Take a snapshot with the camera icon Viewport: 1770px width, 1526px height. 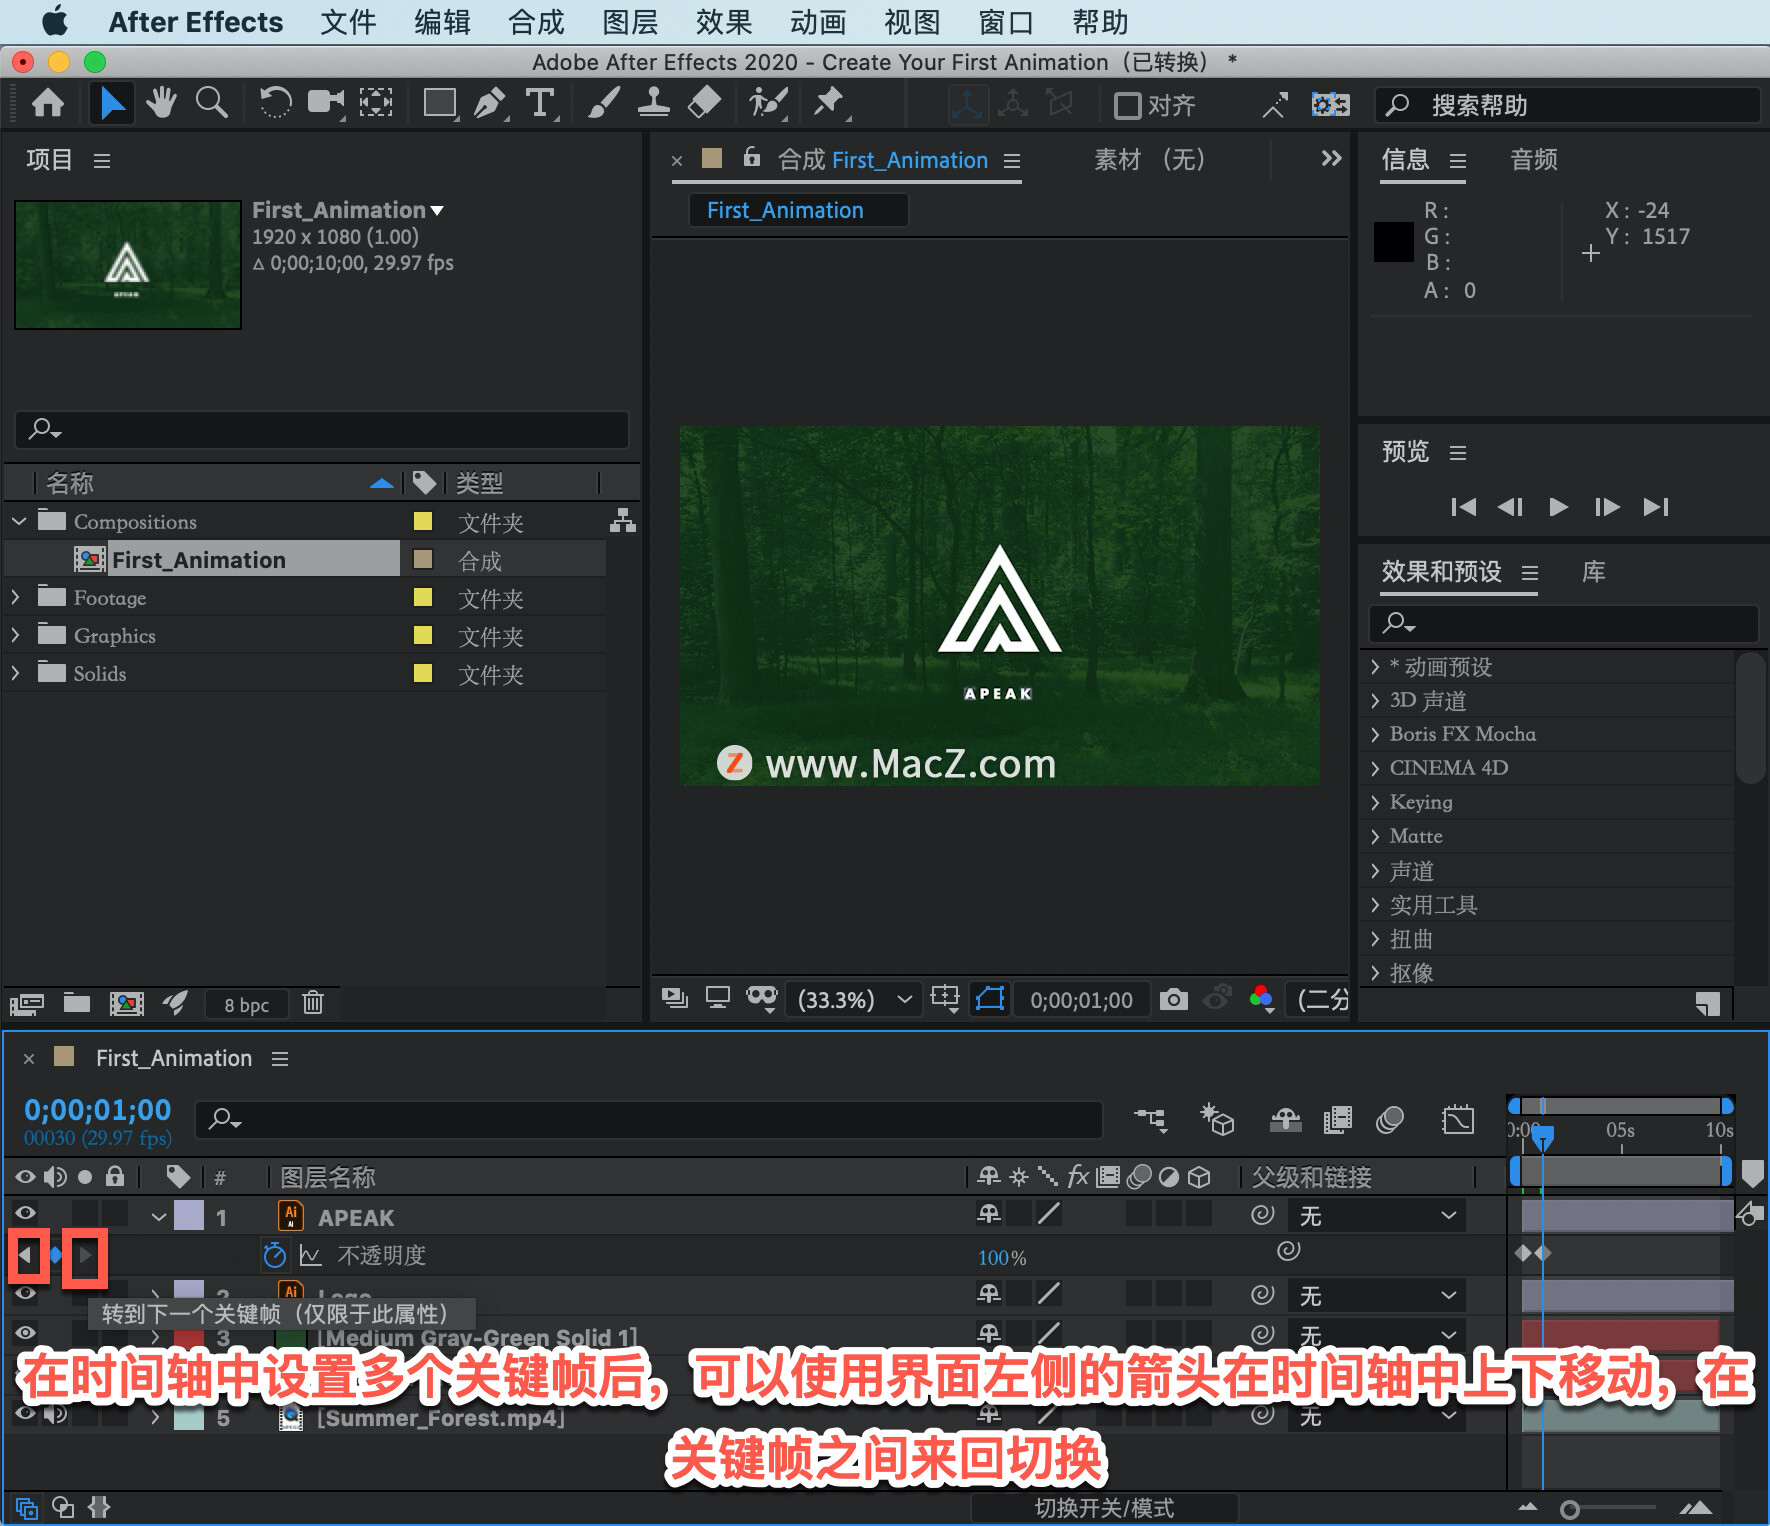1174,999
